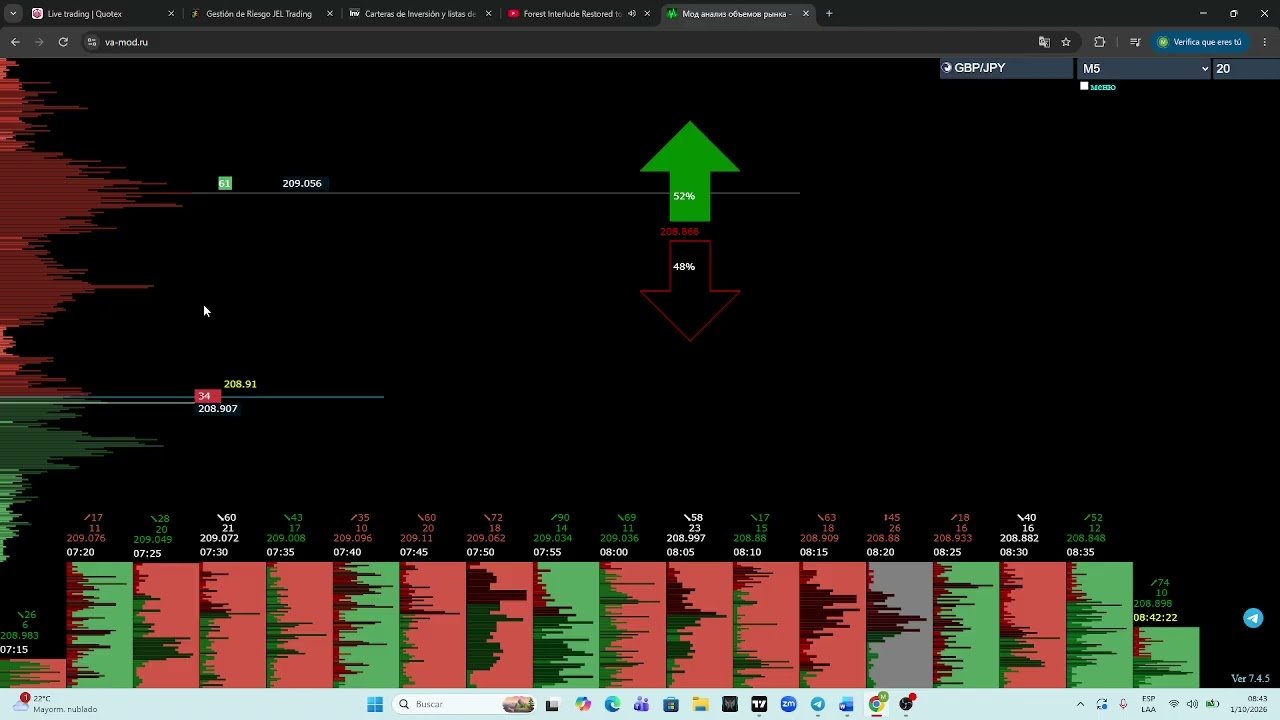The image size is (1280, 720).
Task: Show hidden system tray icons
Action: point(1080,704)
